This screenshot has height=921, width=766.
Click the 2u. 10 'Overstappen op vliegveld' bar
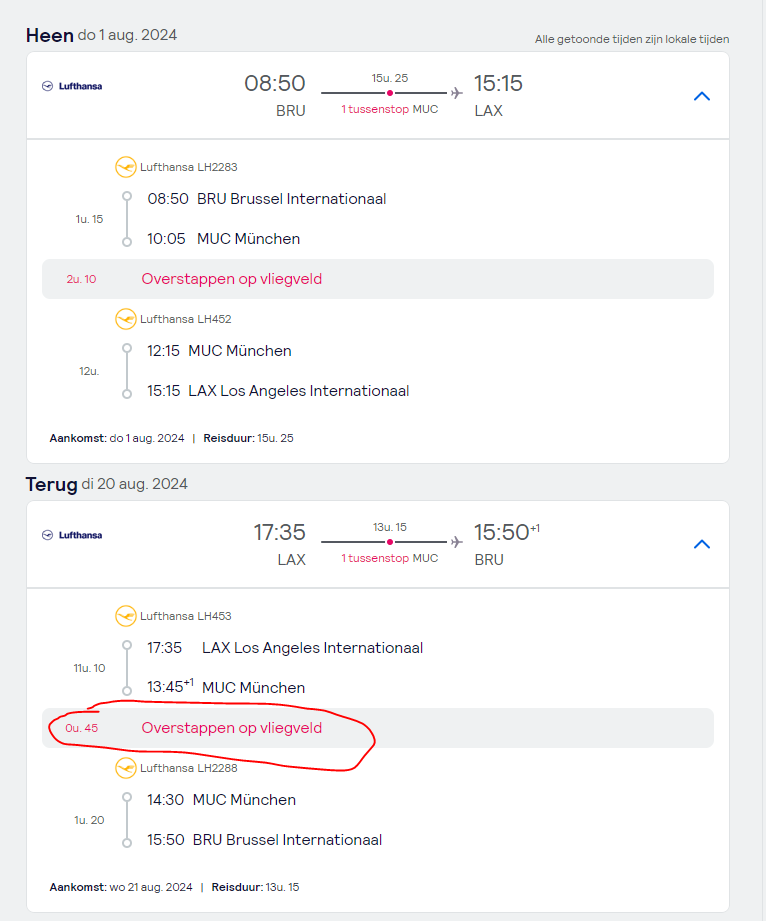coord(377,279)
